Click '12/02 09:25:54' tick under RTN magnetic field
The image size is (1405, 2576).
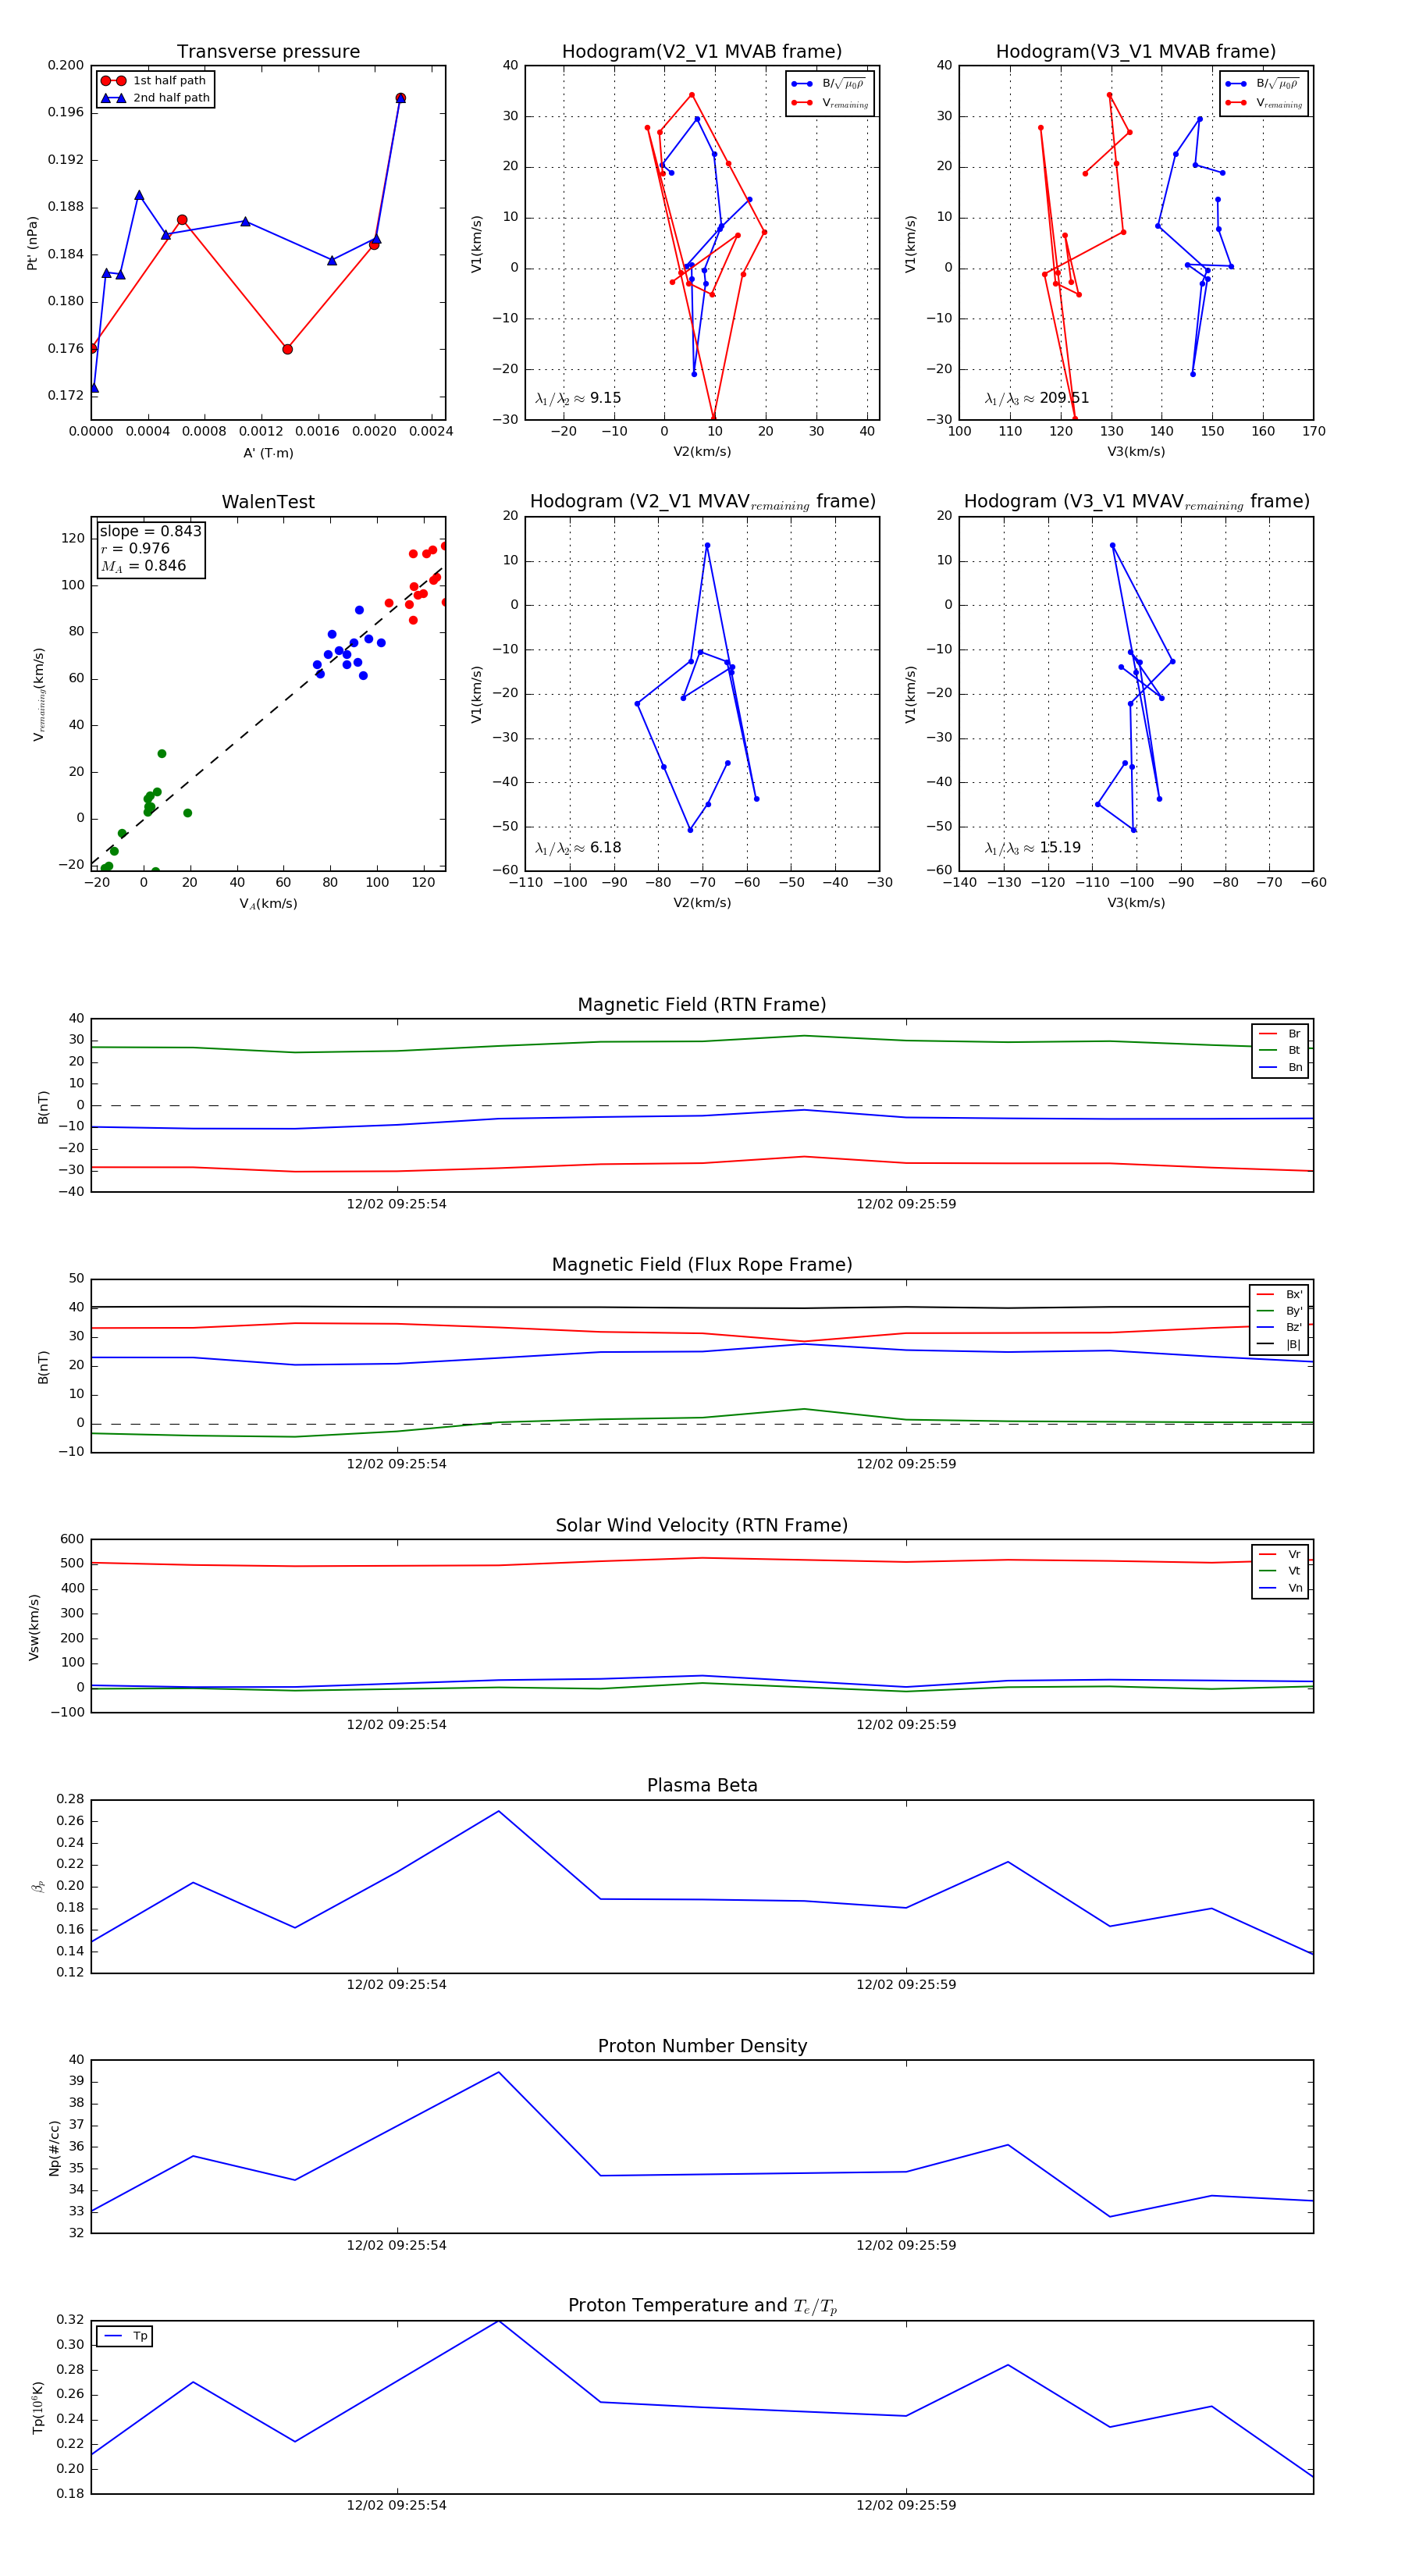(x=397, y=1204)
